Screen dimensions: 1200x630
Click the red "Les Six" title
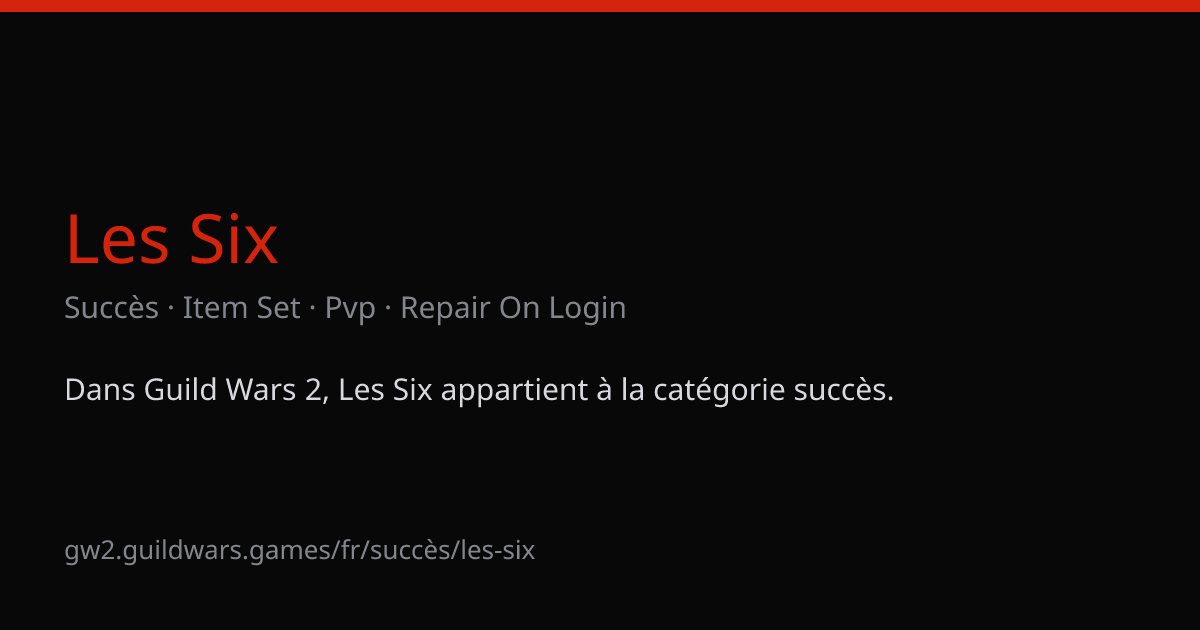pos(171,241)
